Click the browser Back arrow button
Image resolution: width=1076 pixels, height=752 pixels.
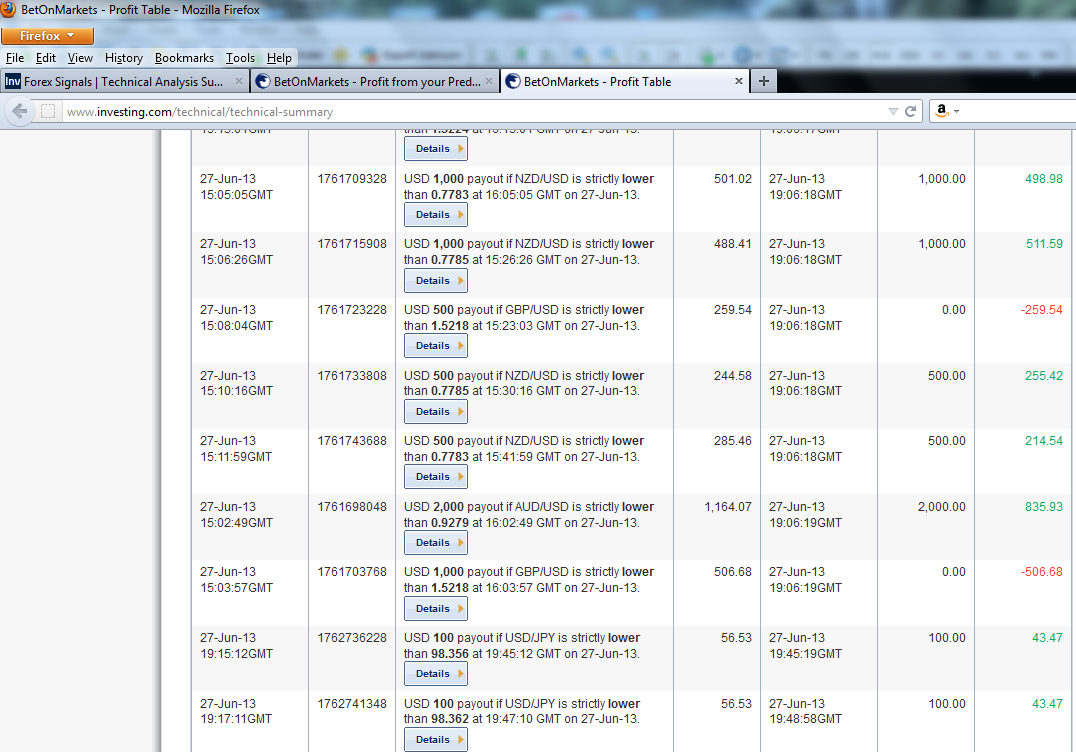point(20,111)
